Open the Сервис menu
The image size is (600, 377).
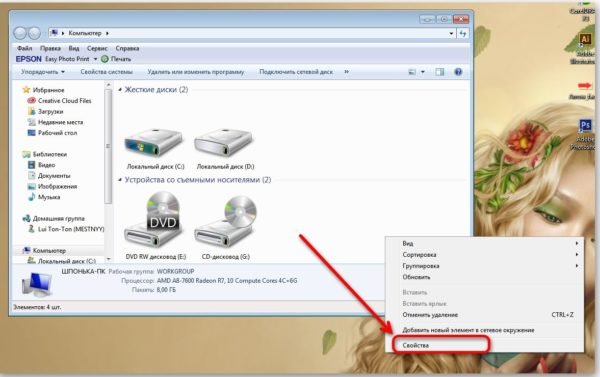pos(97,49)
